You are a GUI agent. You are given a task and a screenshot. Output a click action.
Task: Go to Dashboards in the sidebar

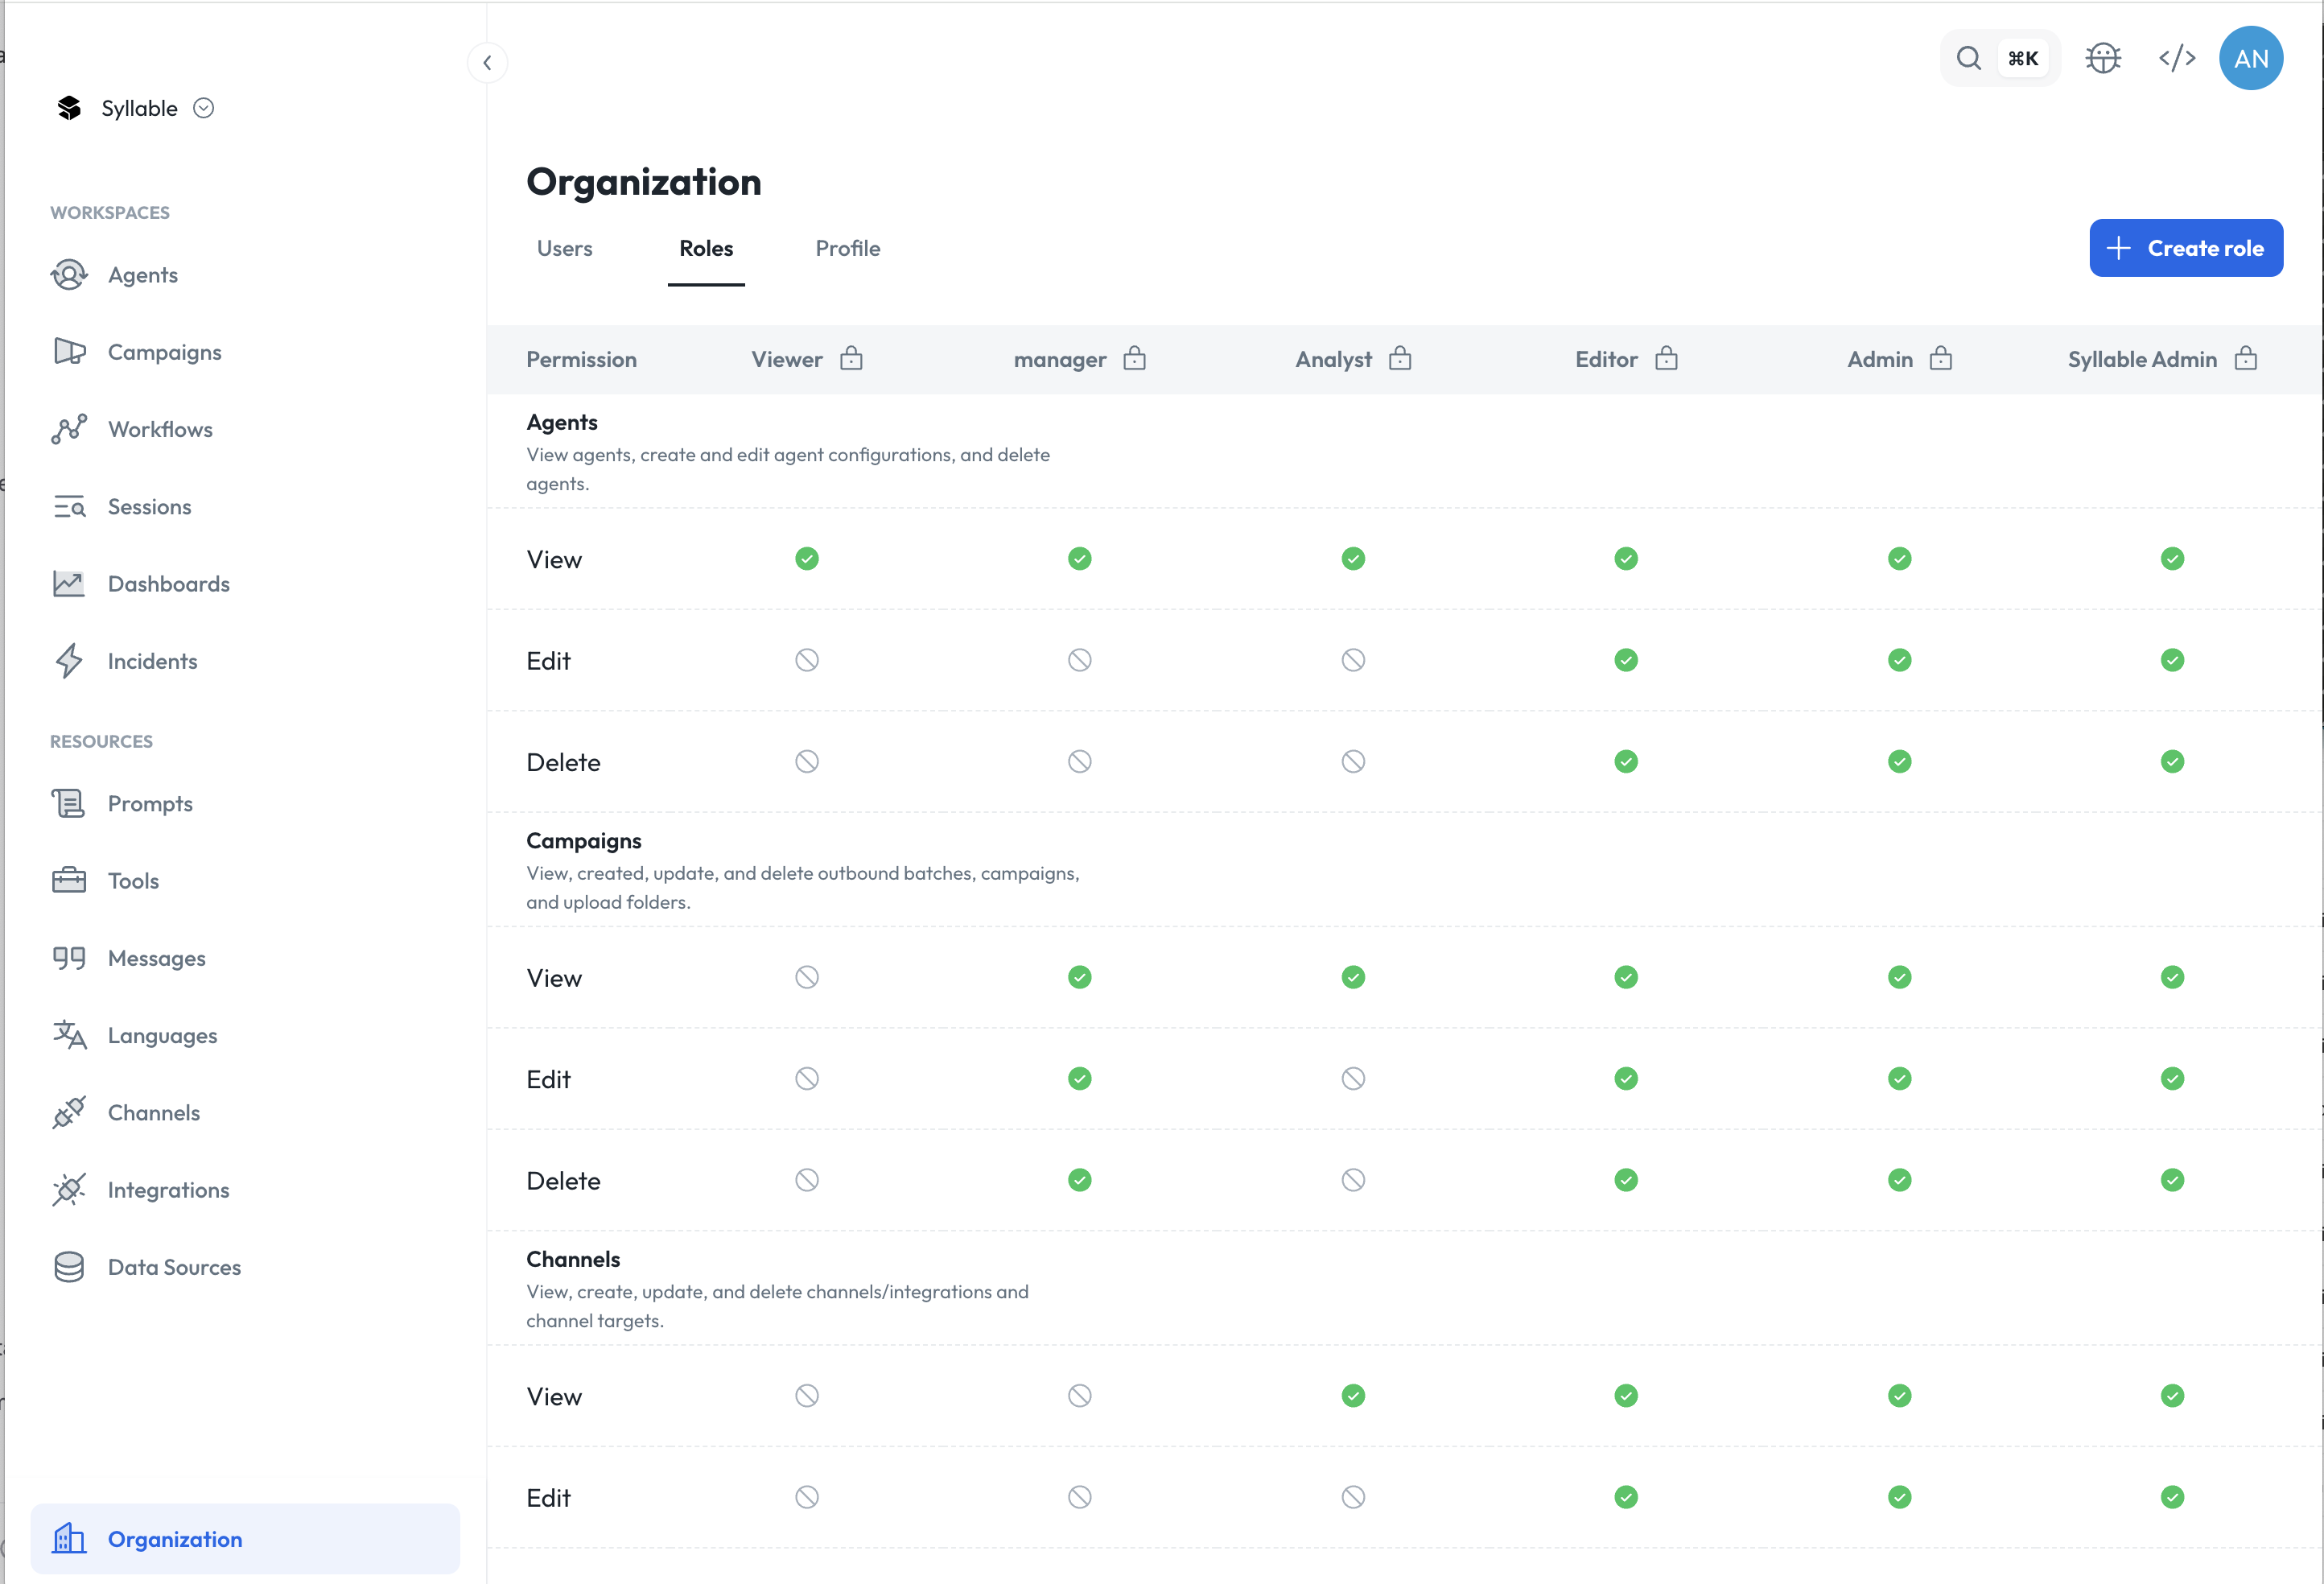coord(169,584)
